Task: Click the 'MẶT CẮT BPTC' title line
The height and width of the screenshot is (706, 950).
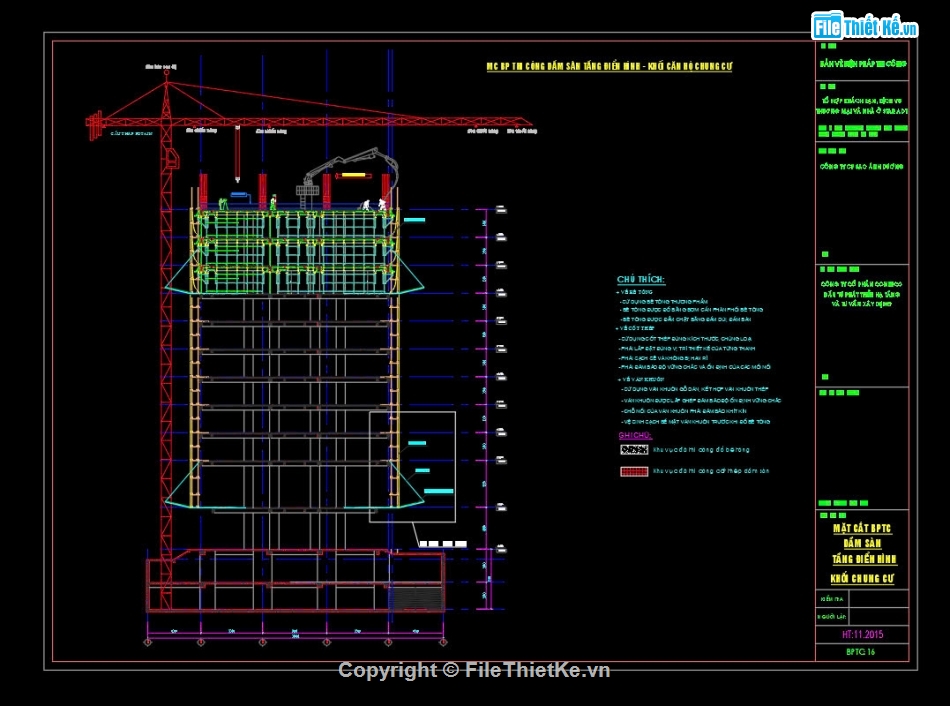Action: click(862, 528)
